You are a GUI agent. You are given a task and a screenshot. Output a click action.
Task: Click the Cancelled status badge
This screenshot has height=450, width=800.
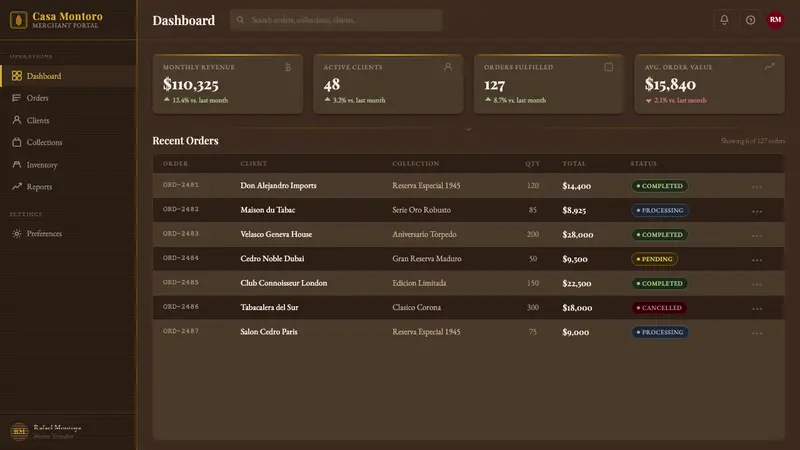coord(659,308)
